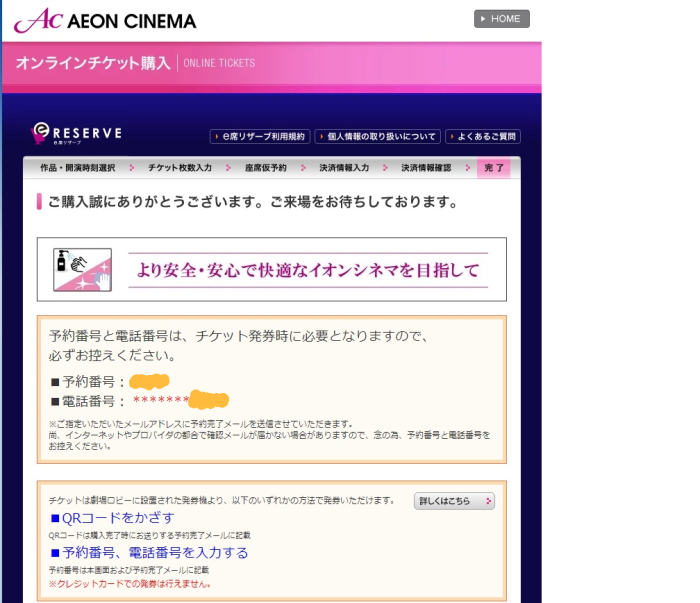Select the チケット枚数入力 step
Viewport: 700px width, 603px height.
(x=179, y=168)
